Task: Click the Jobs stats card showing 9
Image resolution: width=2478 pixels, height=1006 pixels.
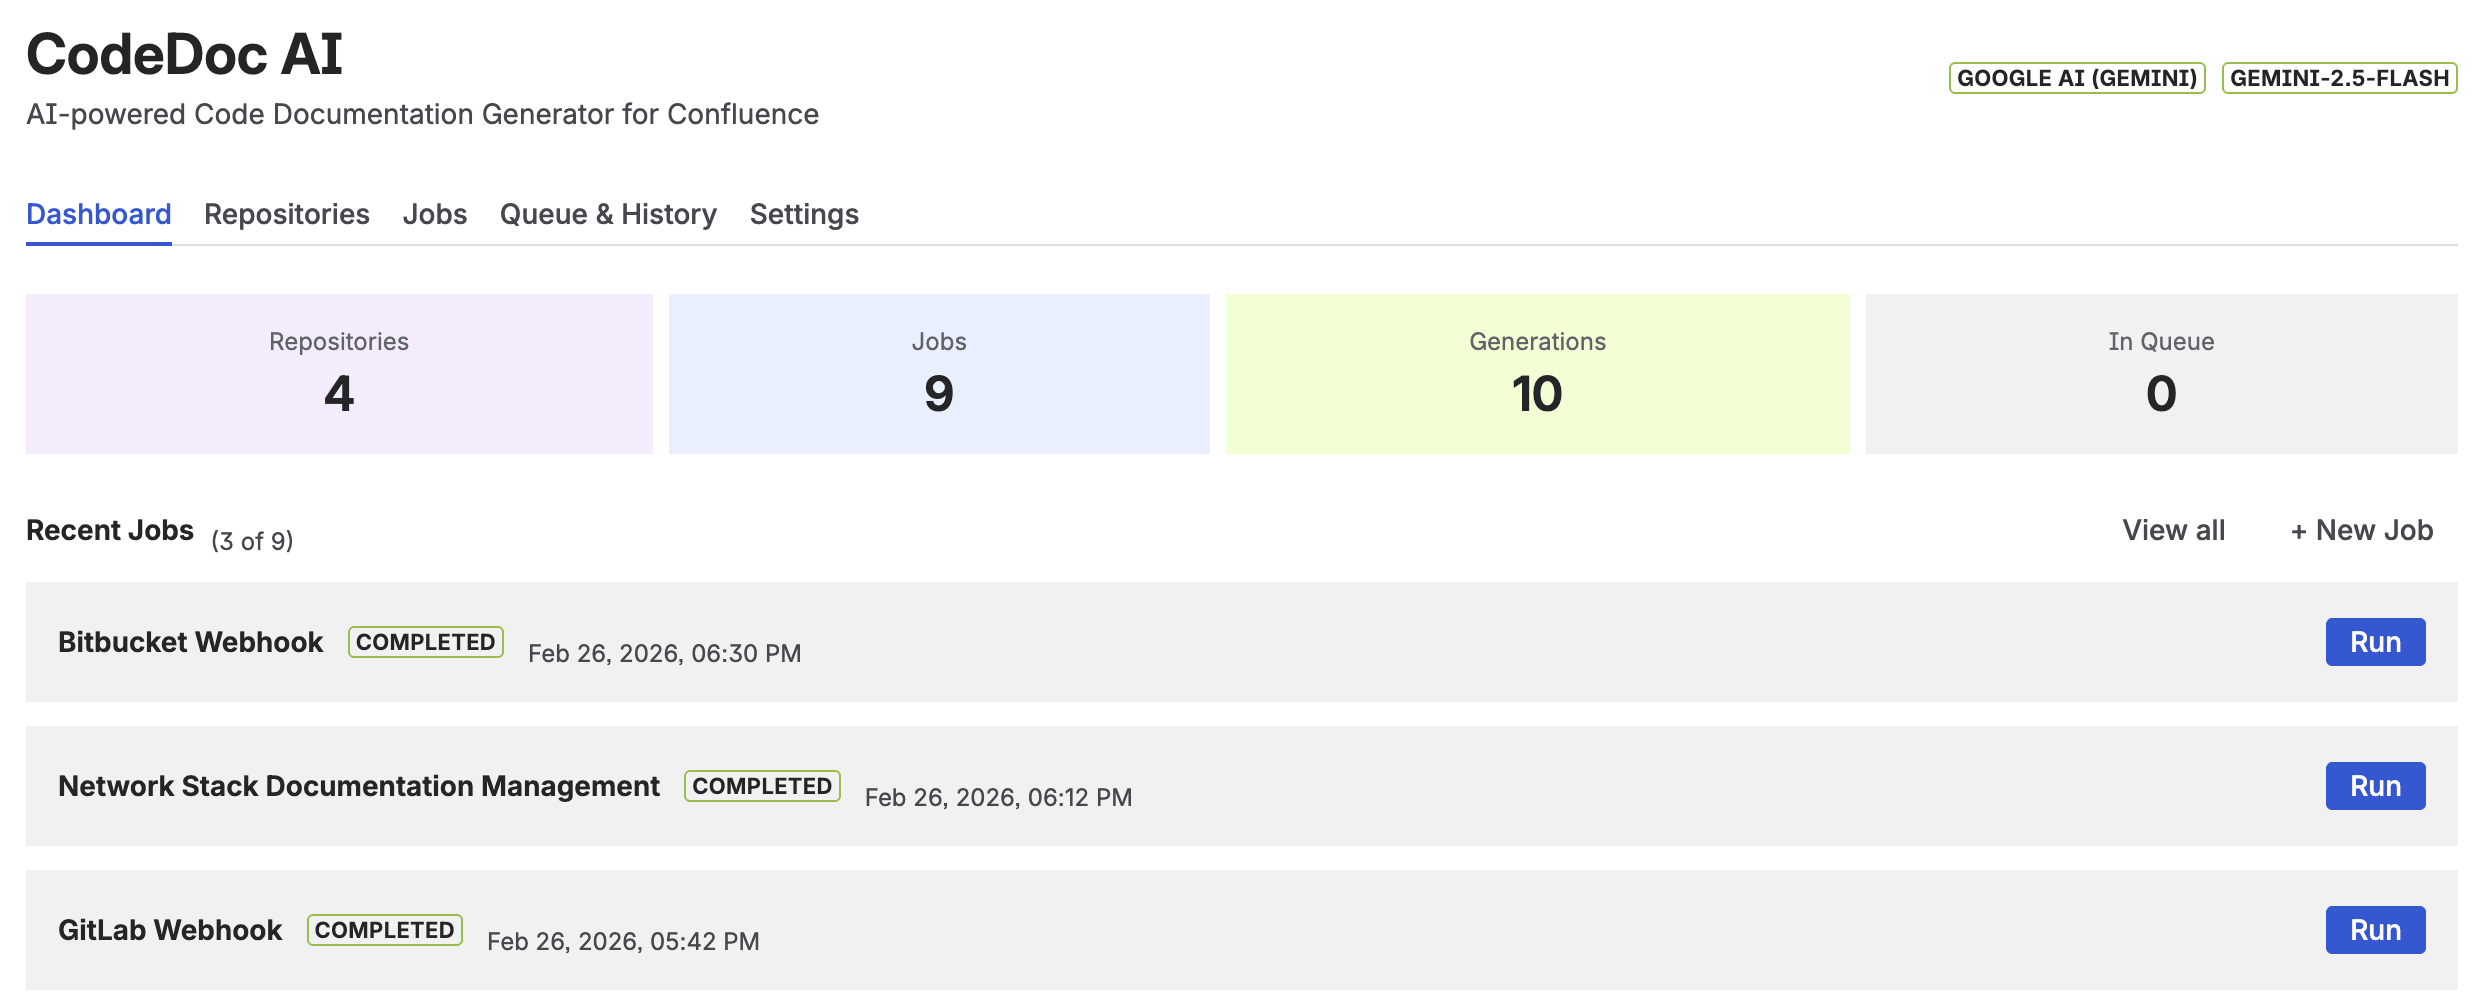Action: (938, 374)
